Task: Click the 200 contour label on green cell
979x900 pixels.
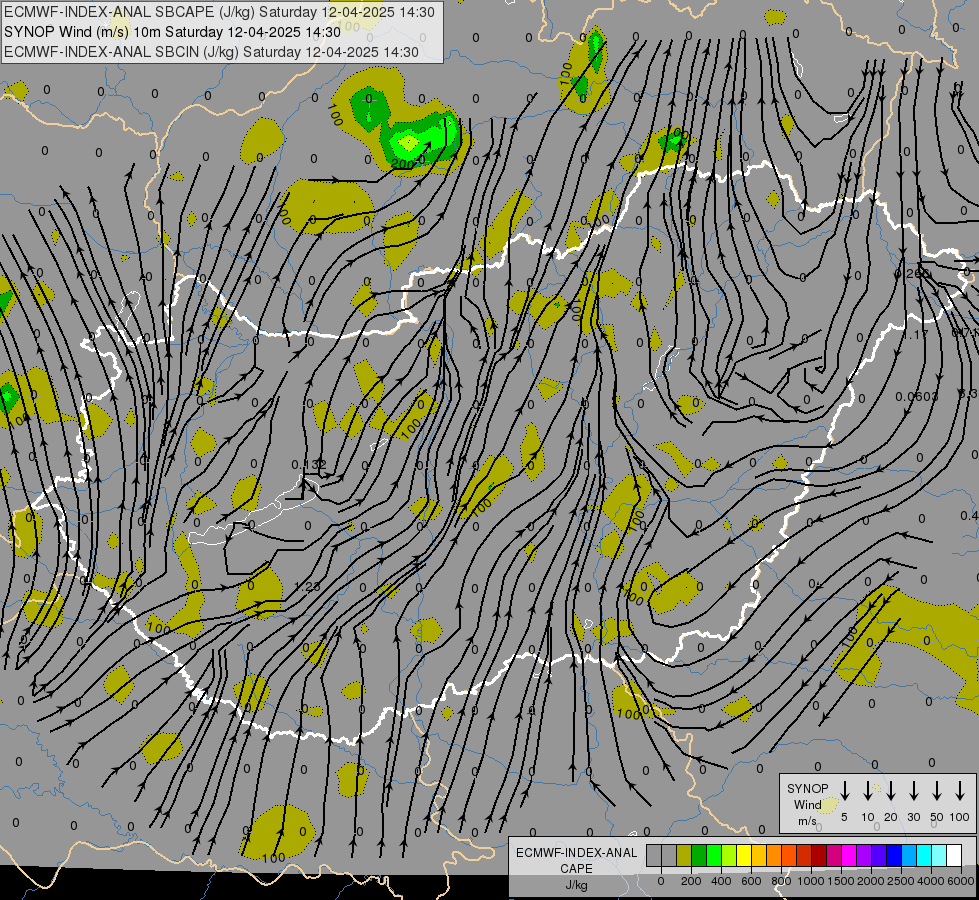Action: coord(403,164)
